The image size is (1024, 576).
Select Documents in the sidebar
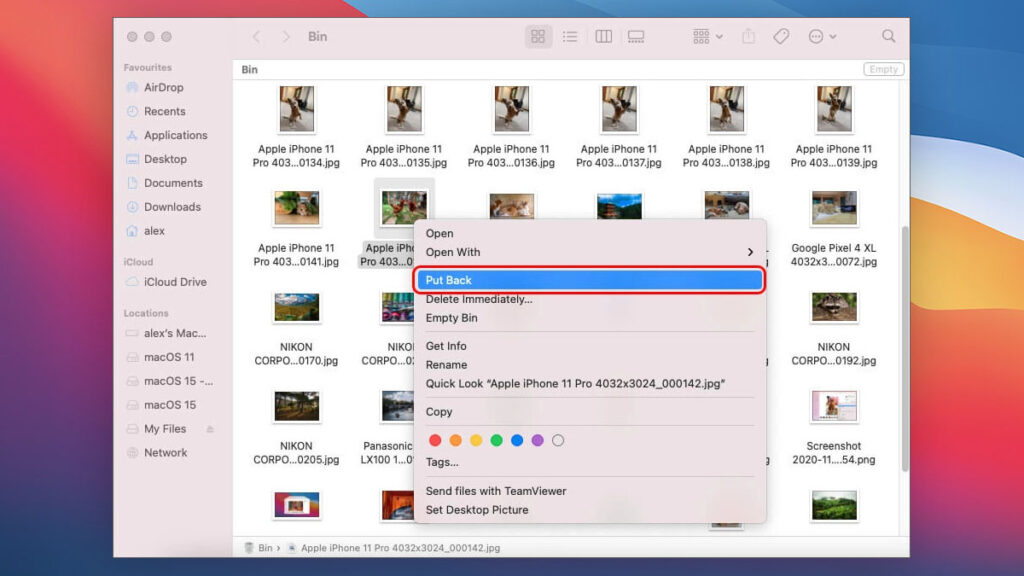pos(171,183)
